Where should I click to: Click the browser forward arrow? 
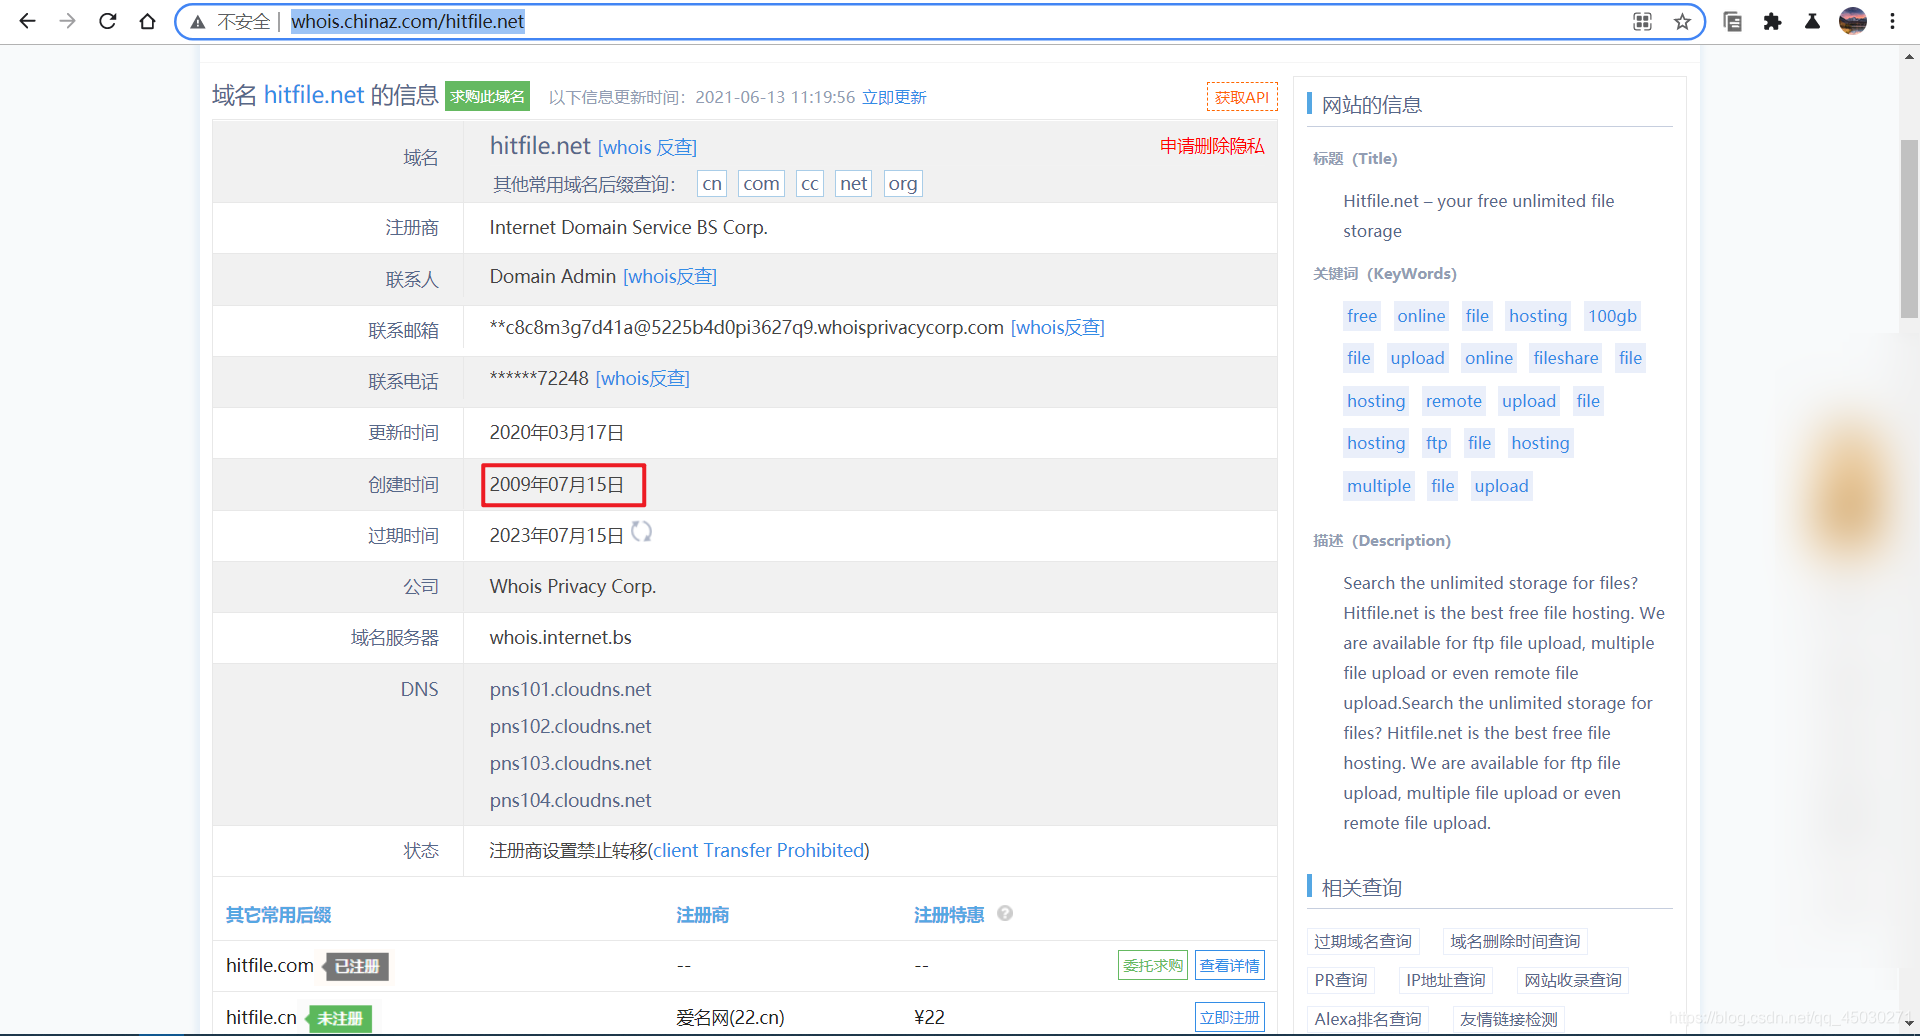(67, 21)
